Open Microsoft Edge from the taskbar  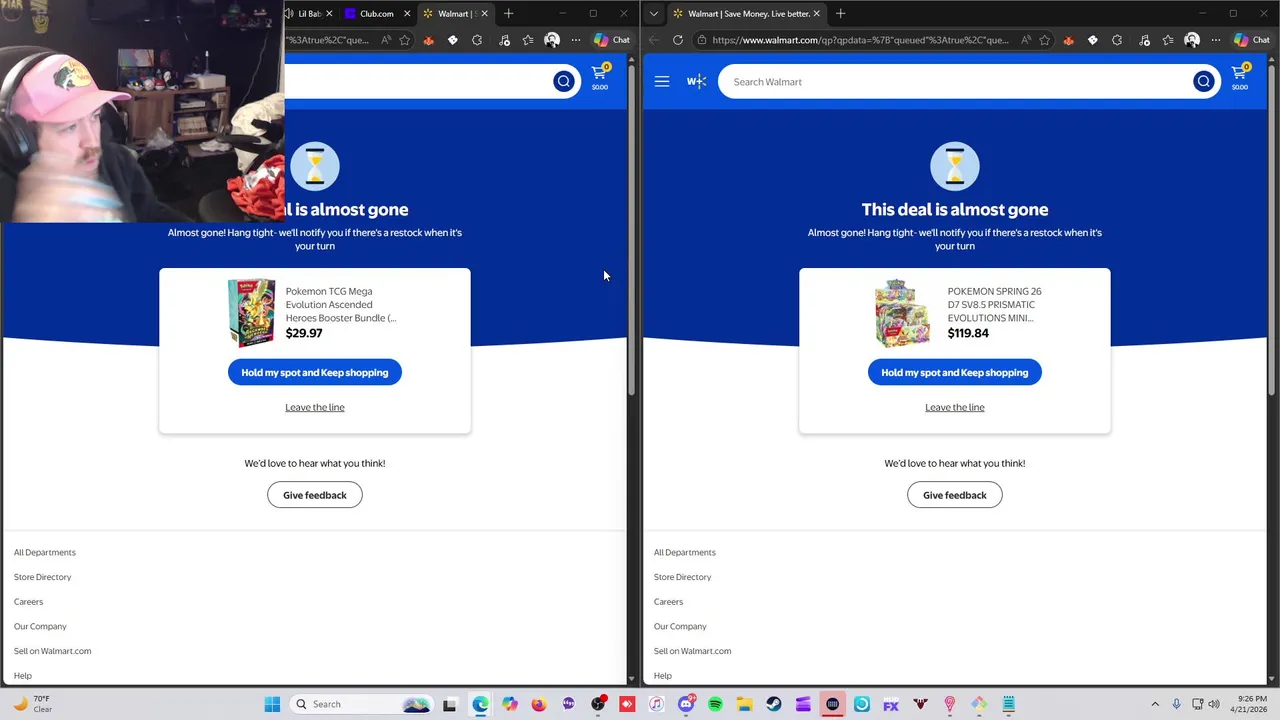480,704
